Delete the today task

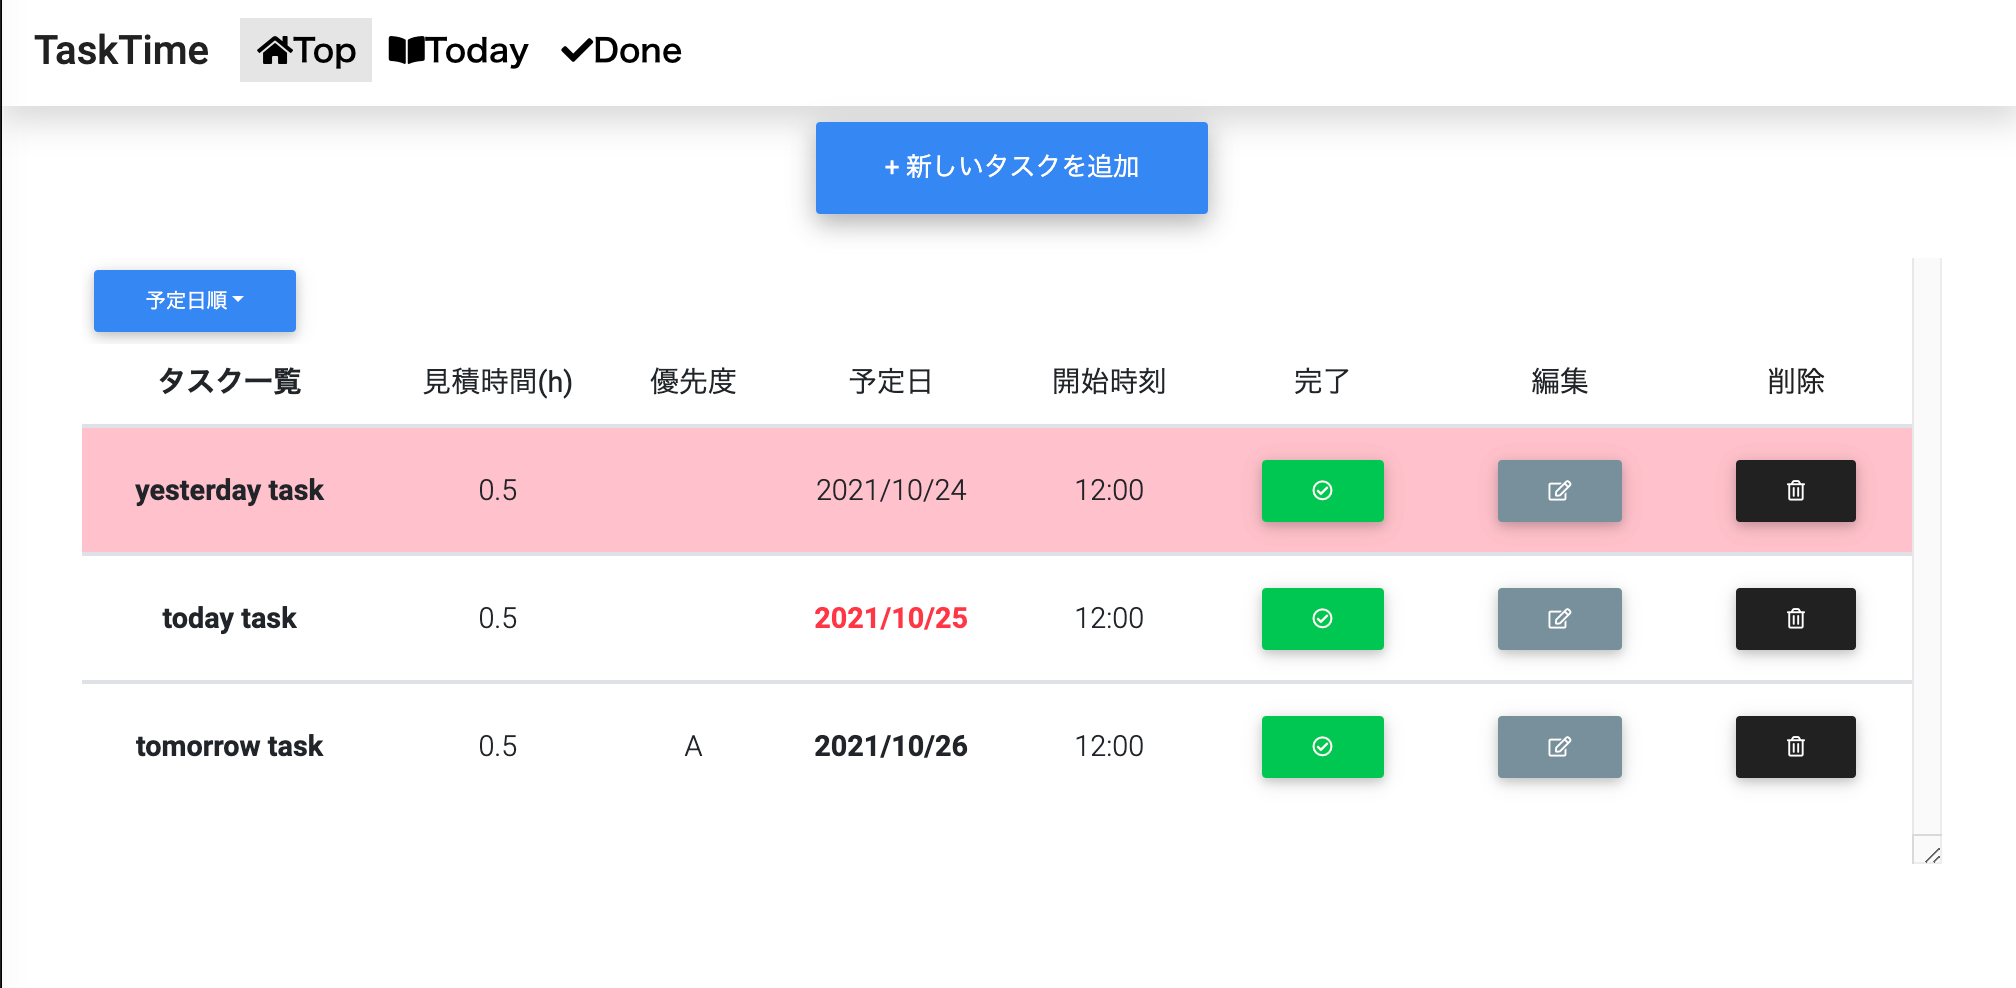click(x=1795, y=619)
